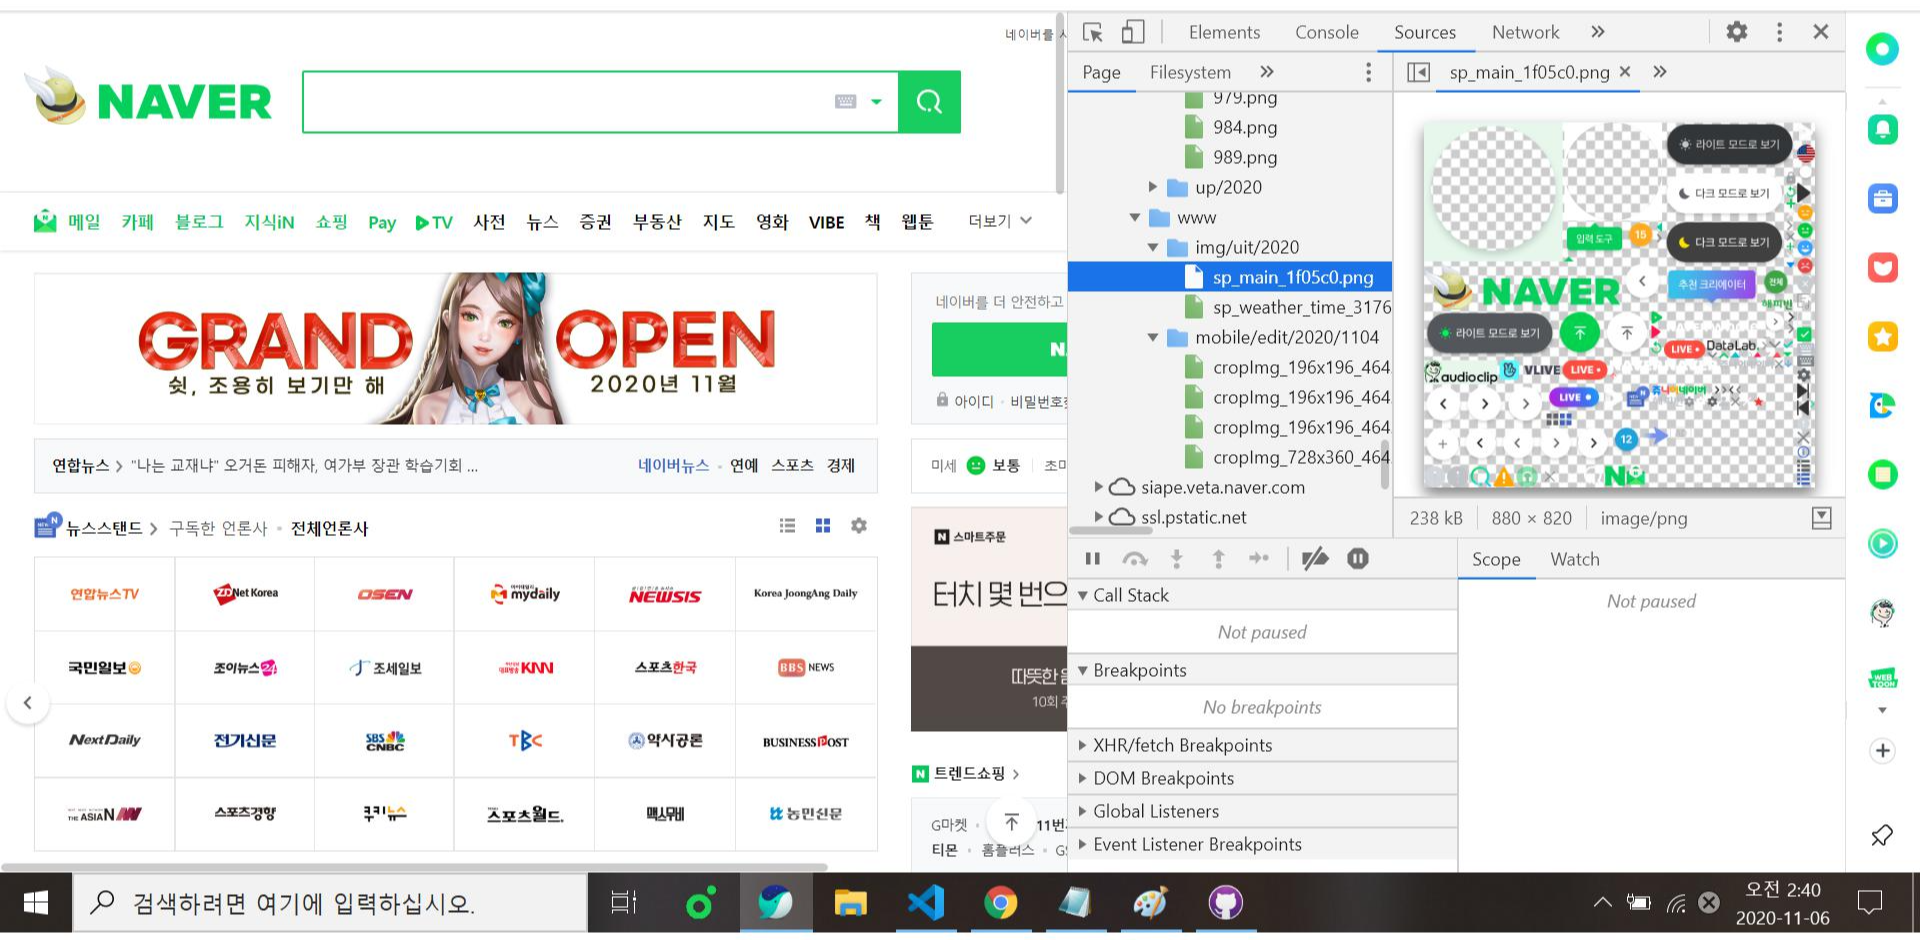Select the Page sub-tab in Sources

pyautogui.click(x=1101, y=72)
